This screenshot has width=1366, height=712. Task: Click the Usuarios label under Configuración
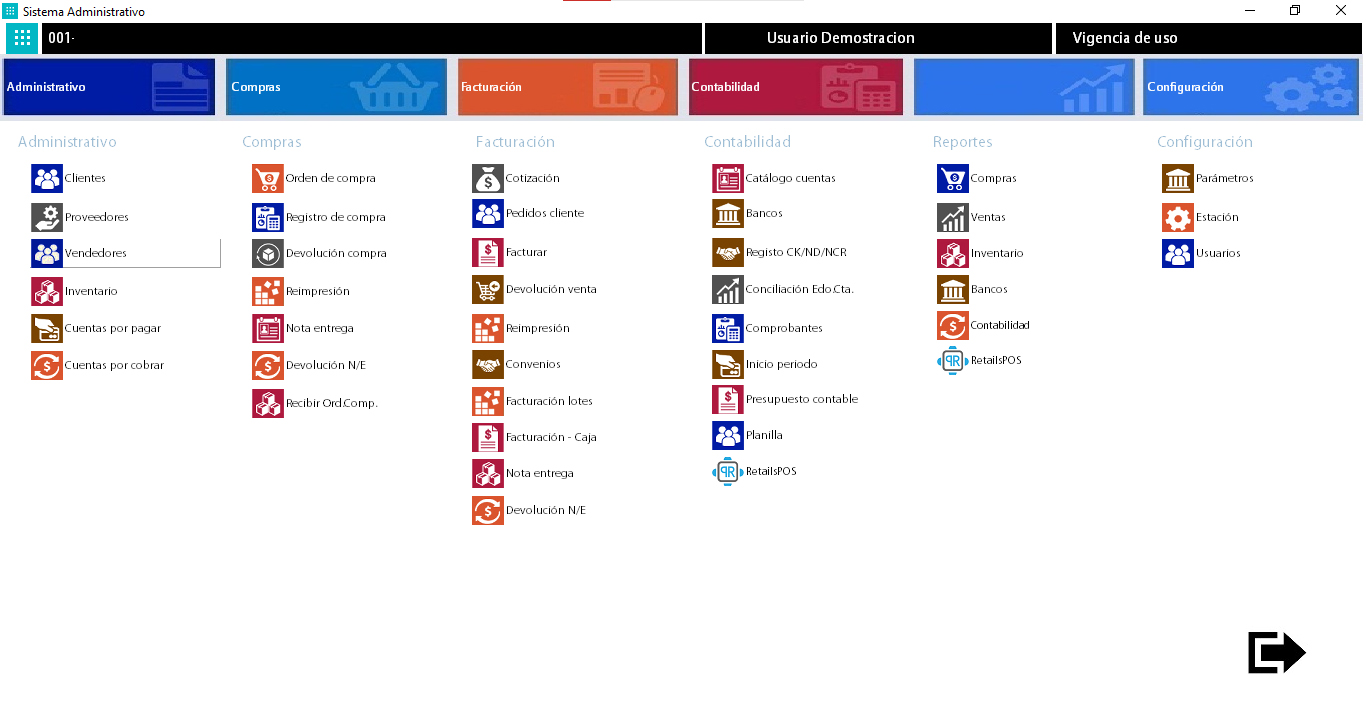[x=1218, y=253]
